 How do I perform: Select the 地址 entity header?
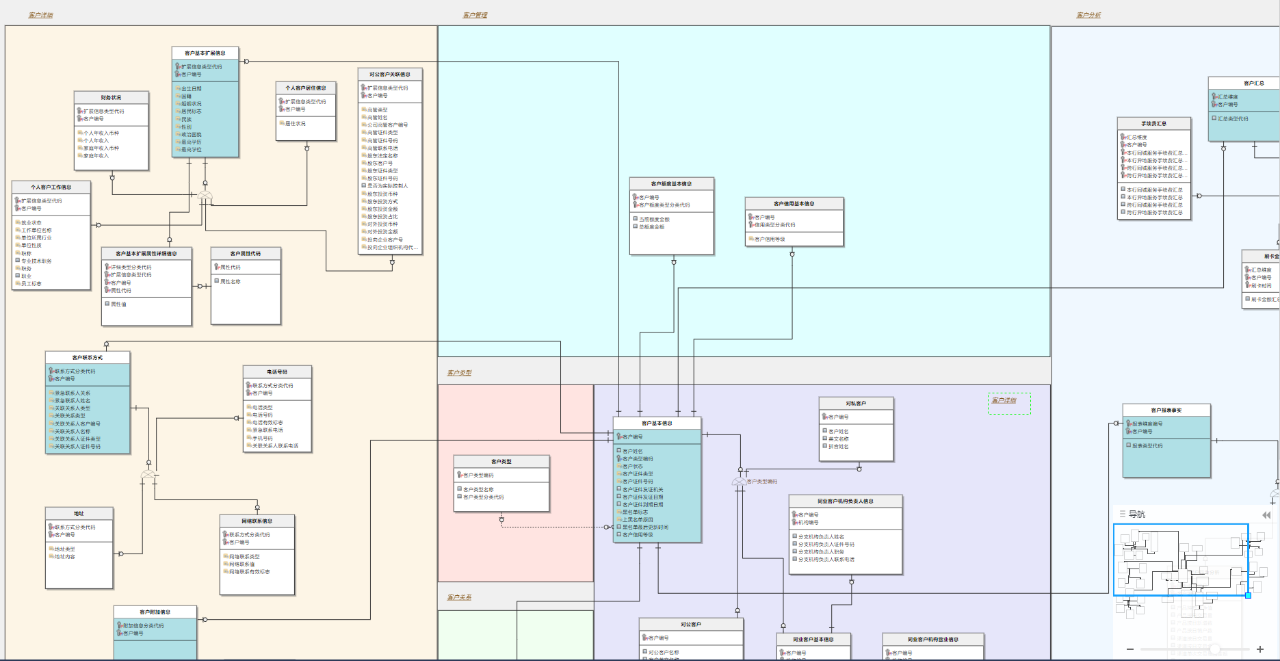click(79, 513)
